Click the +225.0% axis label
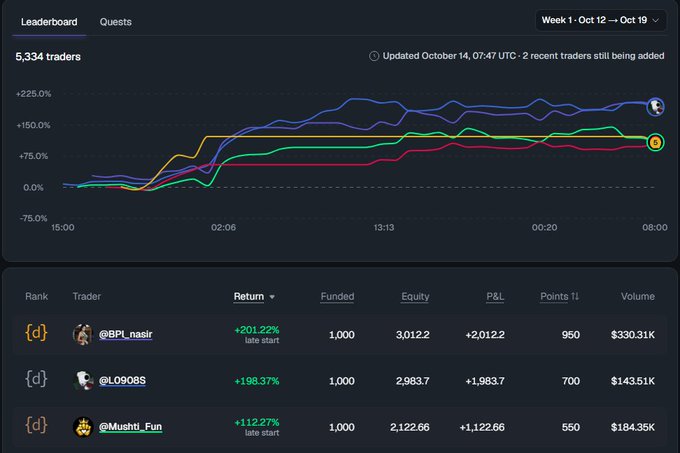680x453 pixels. (x=33, y=94)
